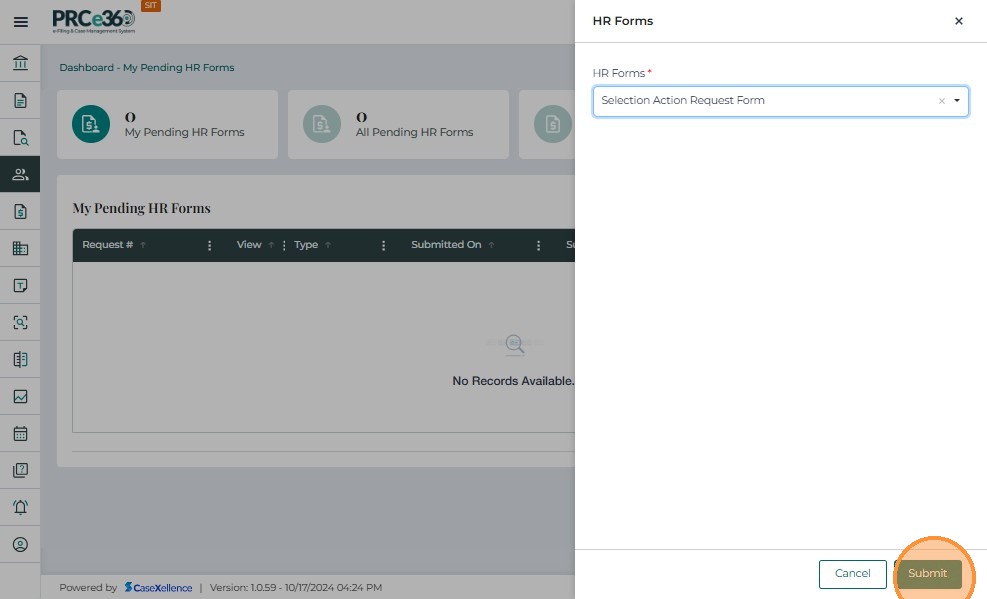Click the PRCe360 logo
Viewport: 987px width, 599px height.
click(x=93, y=21)
